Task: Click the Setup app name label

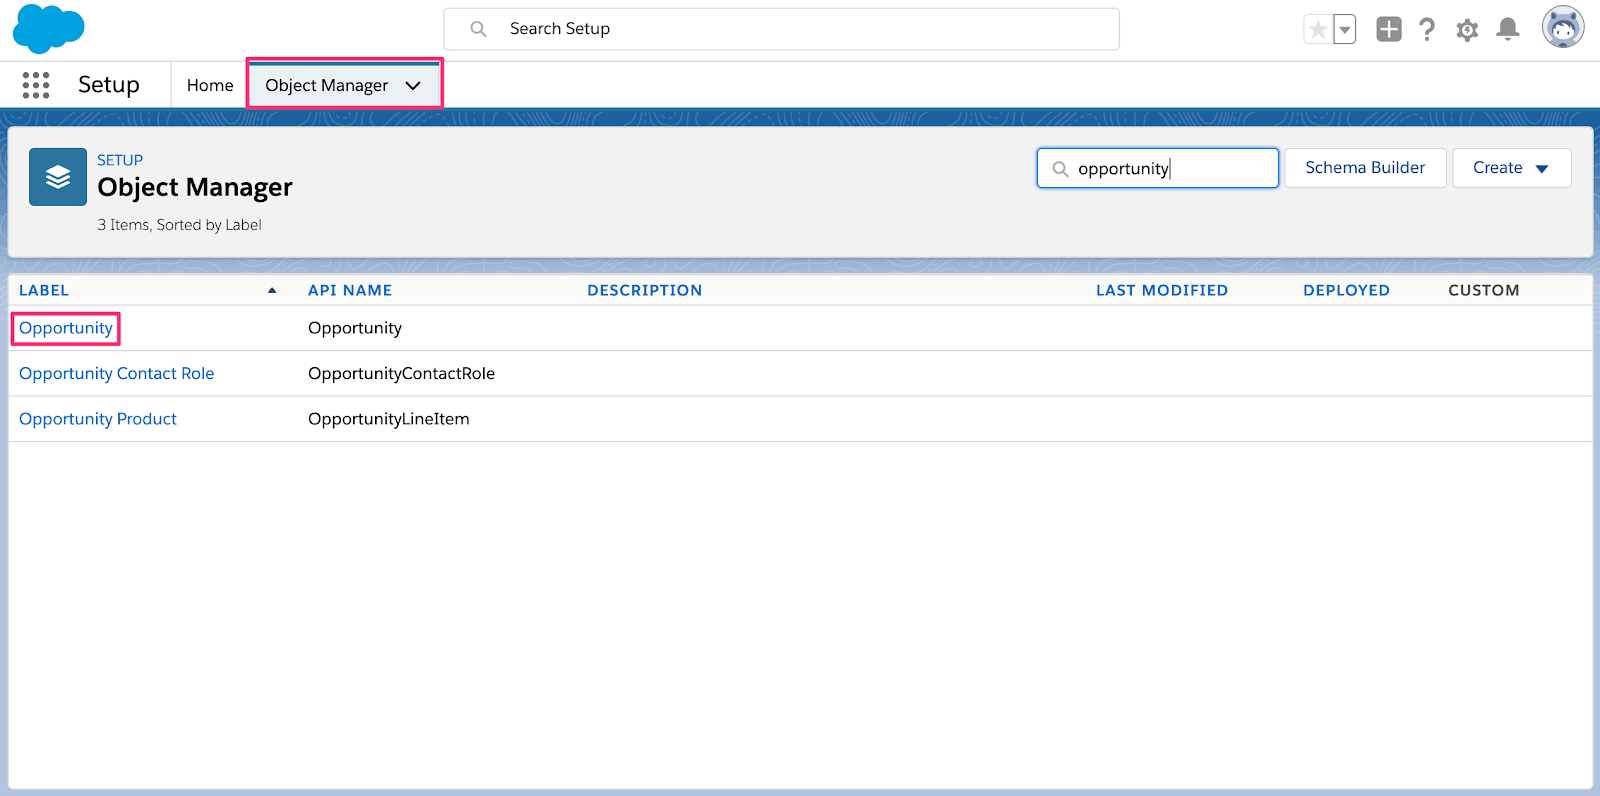Action: 109,85
